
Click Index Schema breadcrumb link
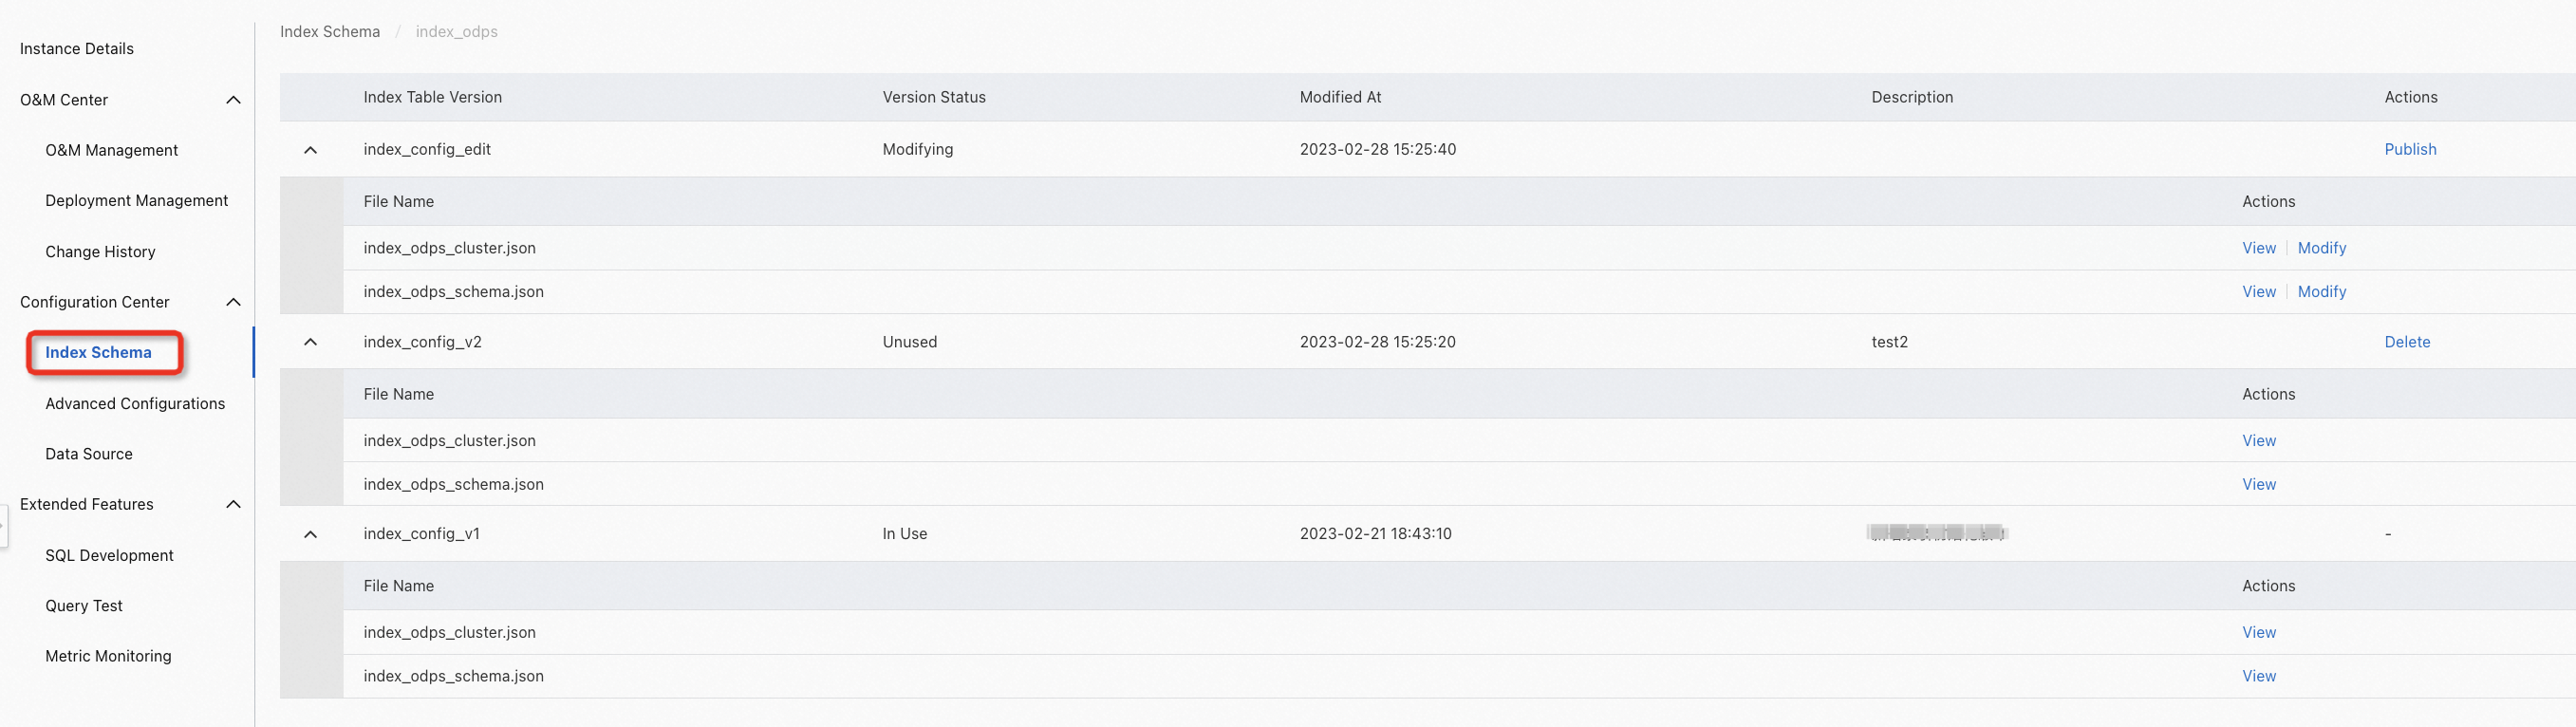pos(330,32)
